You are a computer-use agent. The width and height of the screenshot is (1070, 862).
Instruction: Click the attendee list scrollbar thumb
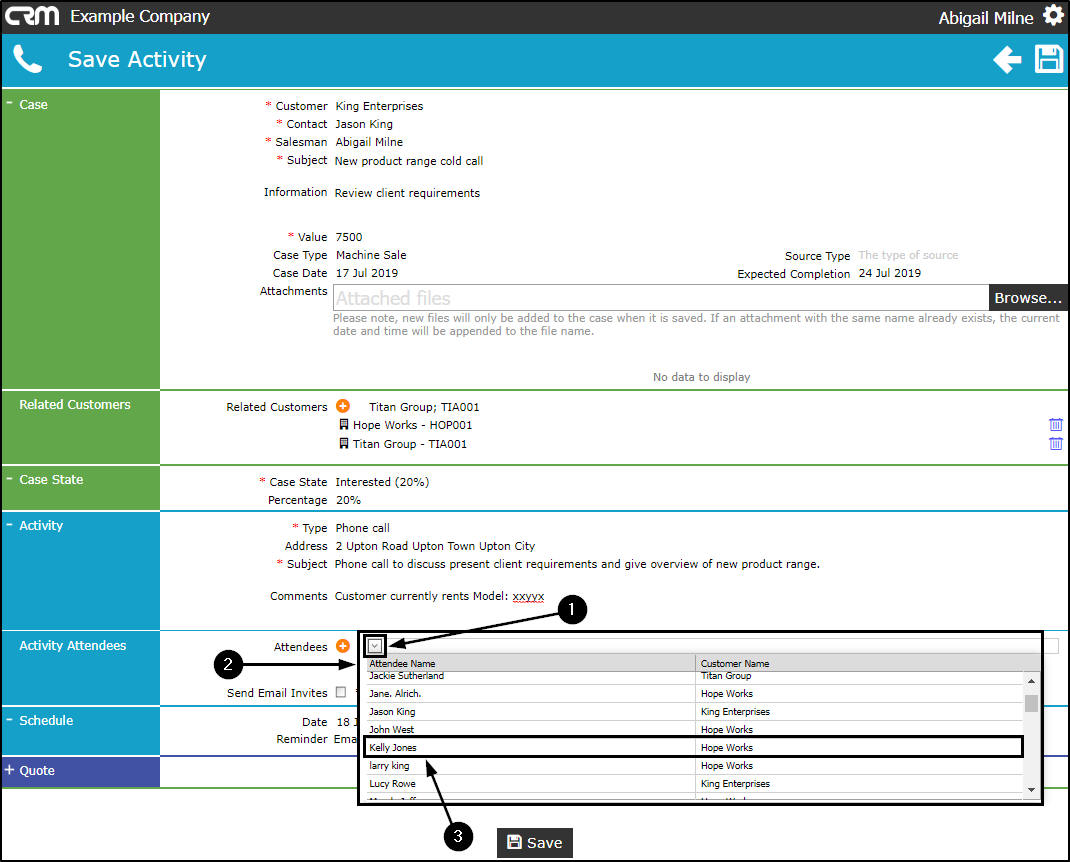(1031, 703)
